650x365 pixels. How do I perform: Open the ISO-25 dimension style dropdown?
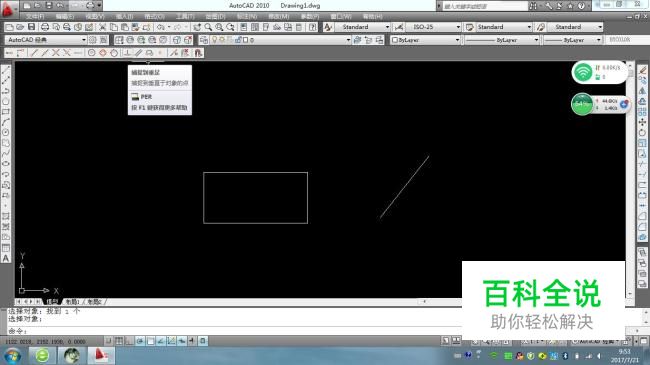click(433, 27)
